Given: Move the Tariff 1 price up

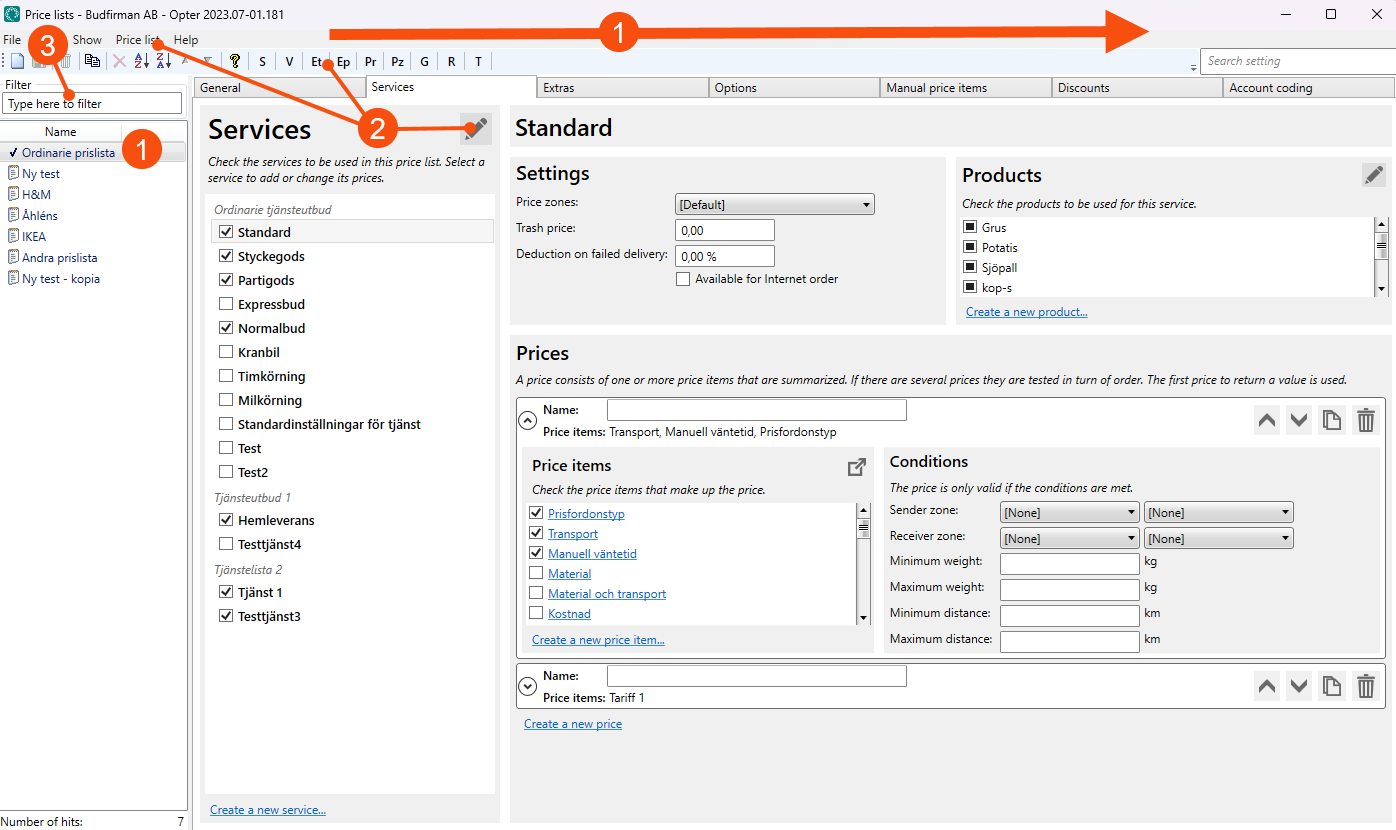Looking at the screenshot, I should 1267,686.
